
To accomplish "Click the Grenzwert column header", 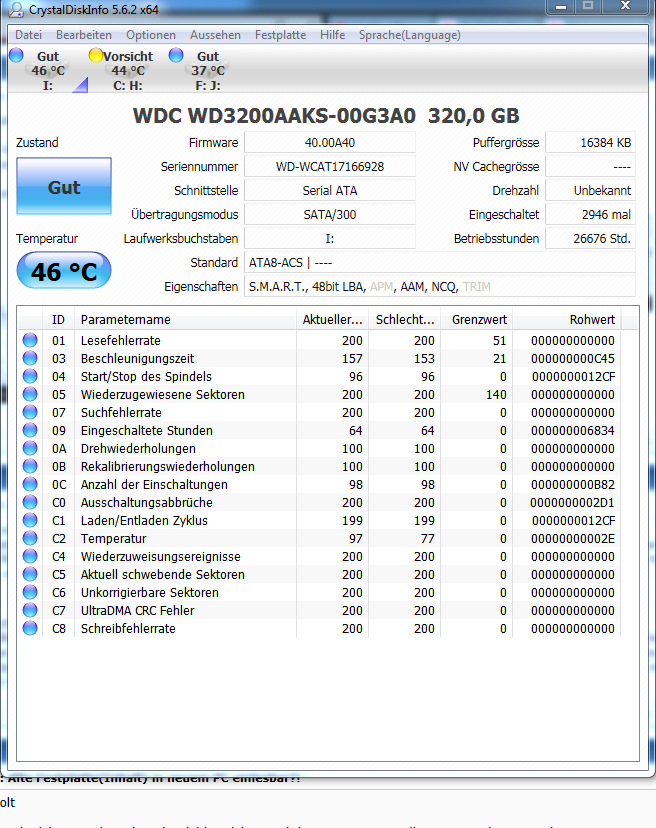I will pos(477,319).
